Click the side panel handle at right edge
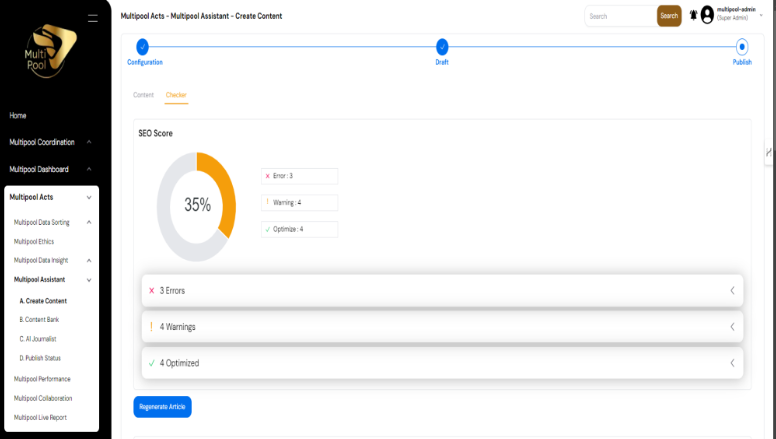The image size is (776, 439). [769, 152]
